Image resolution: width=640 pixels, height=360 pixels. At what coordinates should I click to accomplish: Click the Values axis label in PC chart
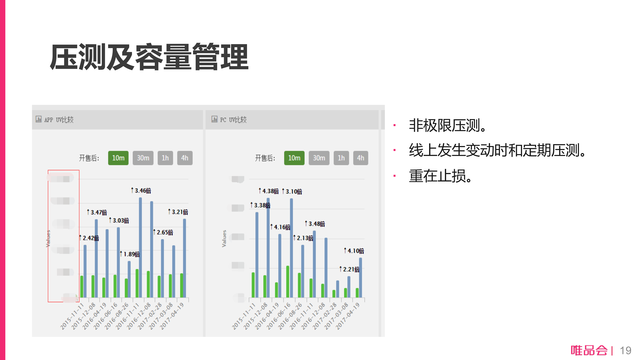pyautogui.click(x=224, y=238)
